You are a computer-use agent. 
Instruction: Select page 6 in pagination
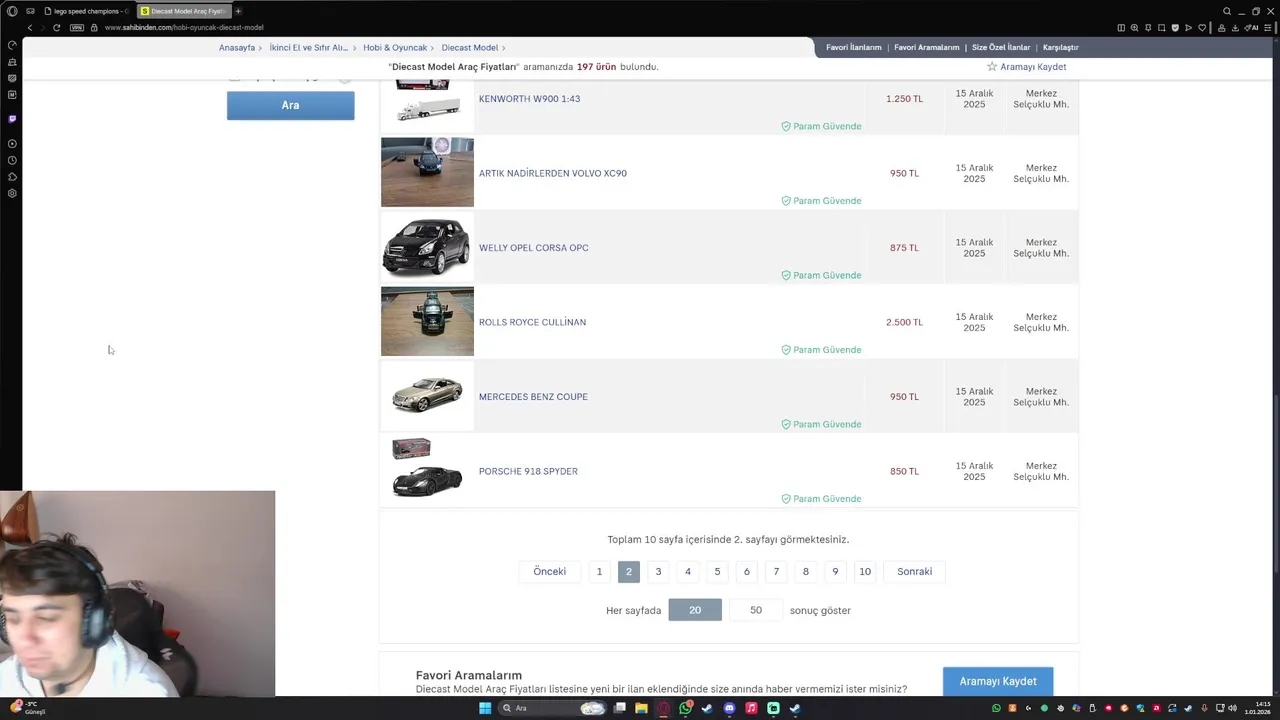(746, 571)
